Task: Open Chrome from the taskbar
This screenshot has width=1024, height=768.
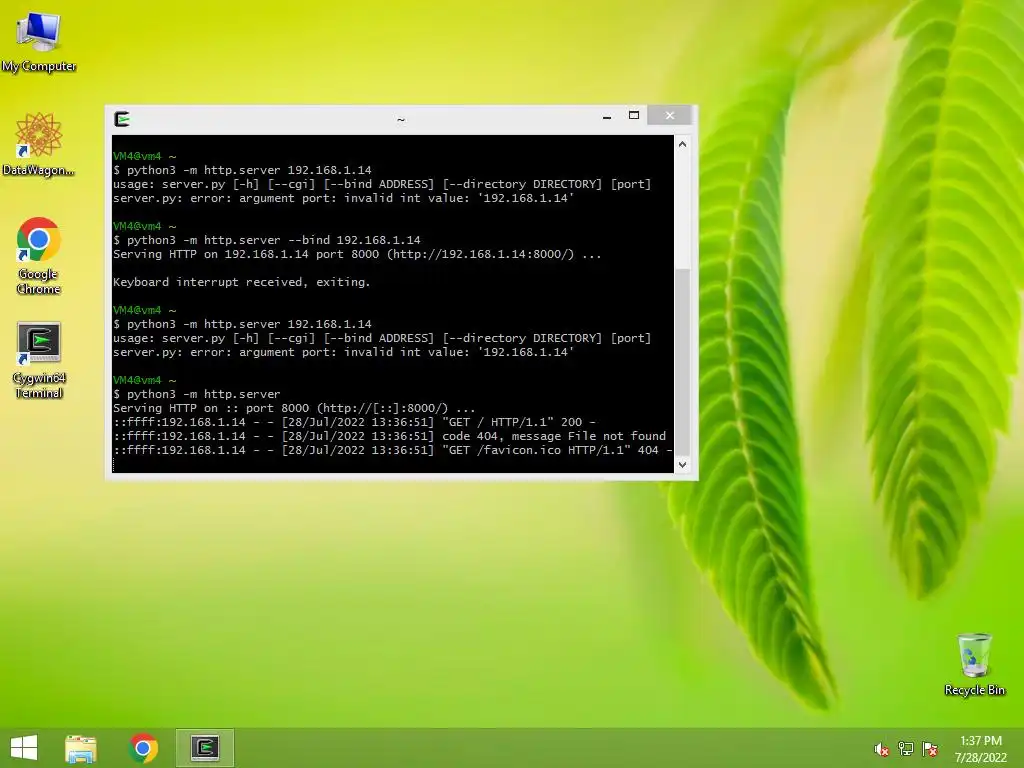Action: click(144, 748)
